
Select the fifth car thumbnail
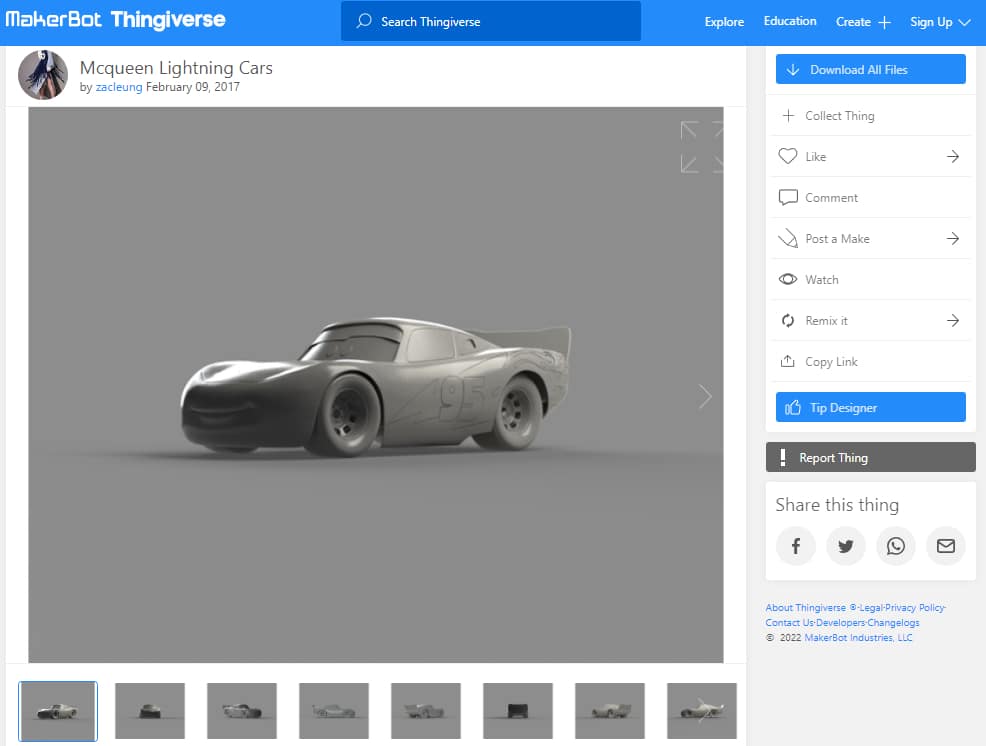click(426, 711)
